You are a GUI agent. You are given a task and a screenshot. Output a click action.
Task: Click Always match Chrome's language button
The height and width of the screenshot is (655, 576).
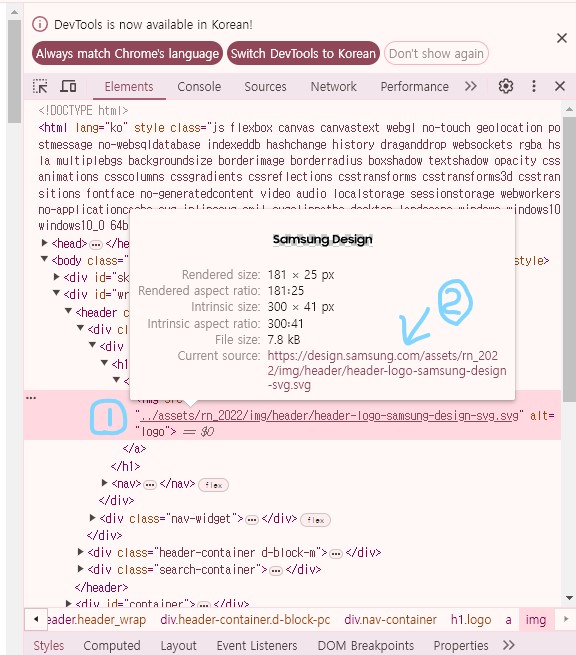pos(127,53)
